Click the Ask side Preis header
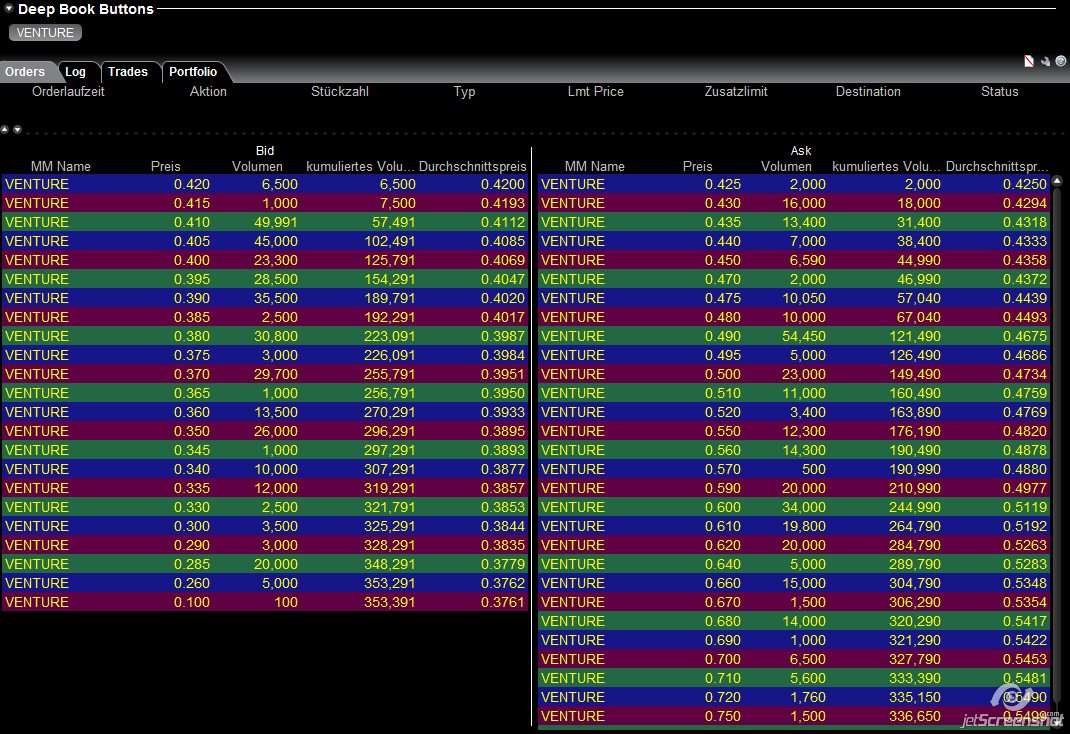The height and width of the screenshot is (734, 1070). click(x=697, y=166)
